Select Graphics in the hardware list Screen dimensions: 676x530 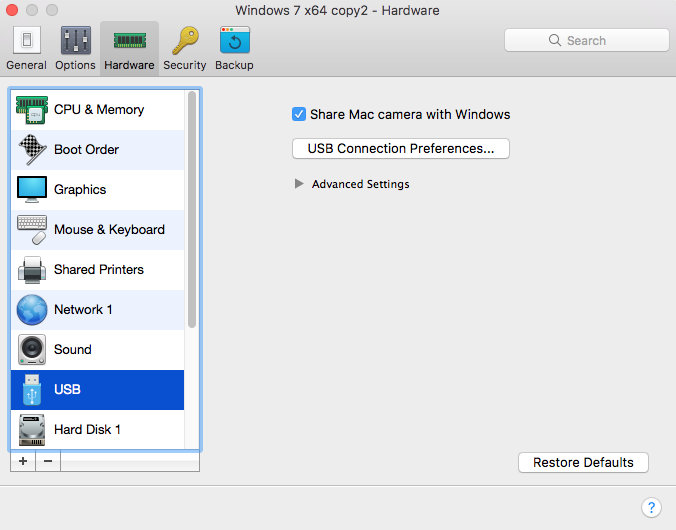point(97,190)
